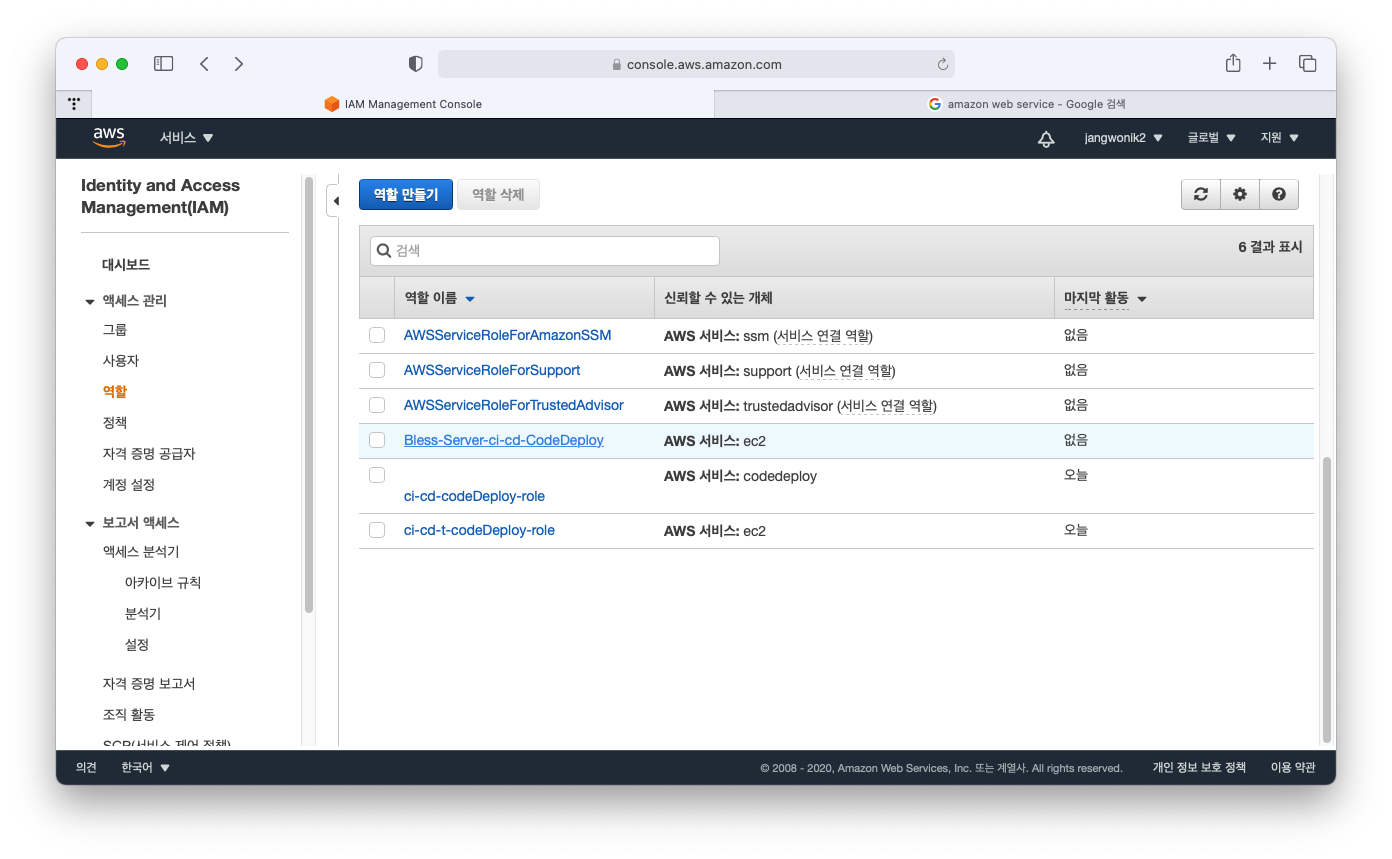The width and height of the screenshot is (1392, 859).
Task: Open 계정 설정 in the sidebar
Action: tap(129, 485)
